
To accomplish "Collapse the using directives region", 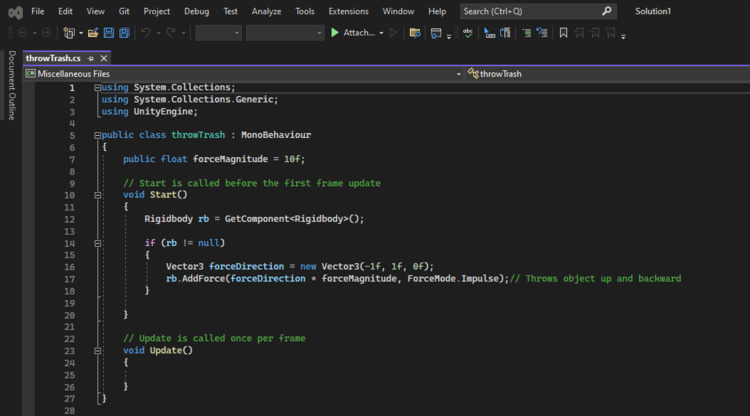I will [x=98, y=88].
